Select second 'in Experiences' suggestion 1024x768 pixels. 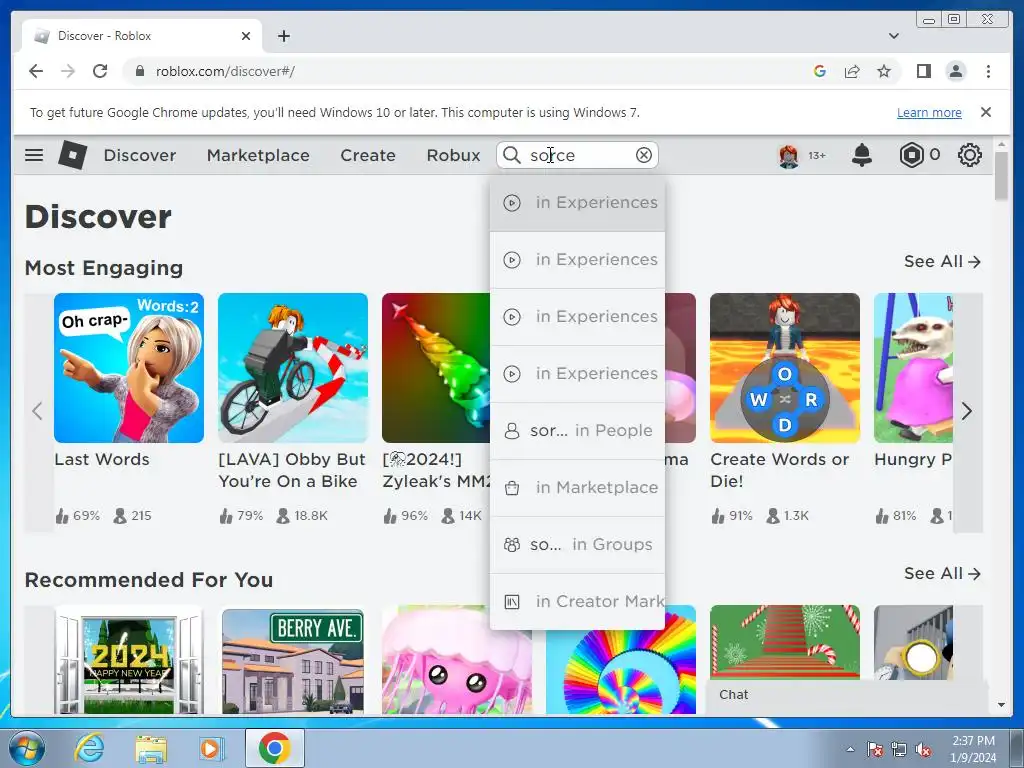pos(577,260)
